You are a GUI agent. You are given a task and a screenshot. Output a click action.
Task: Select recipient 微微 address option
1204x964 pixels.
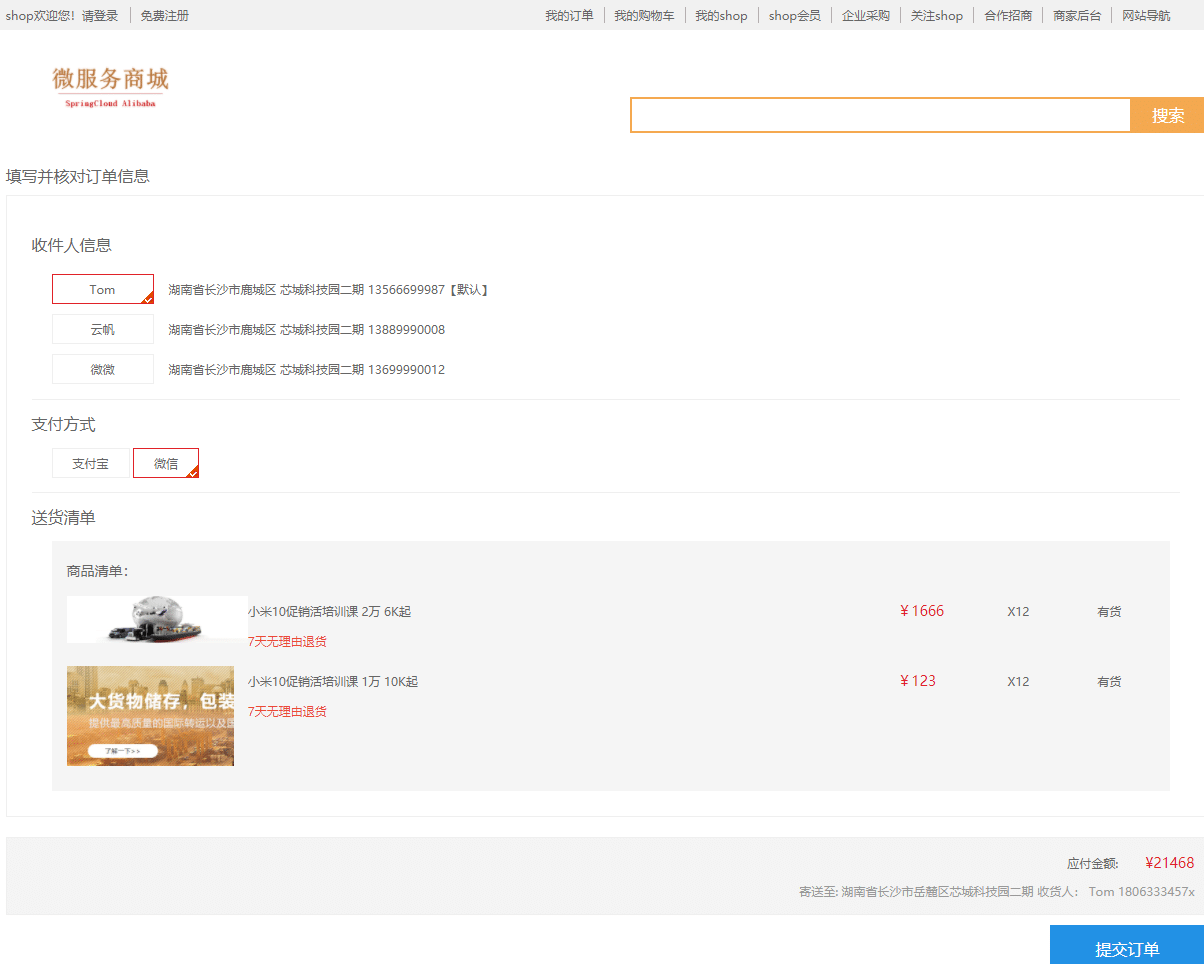103,369
